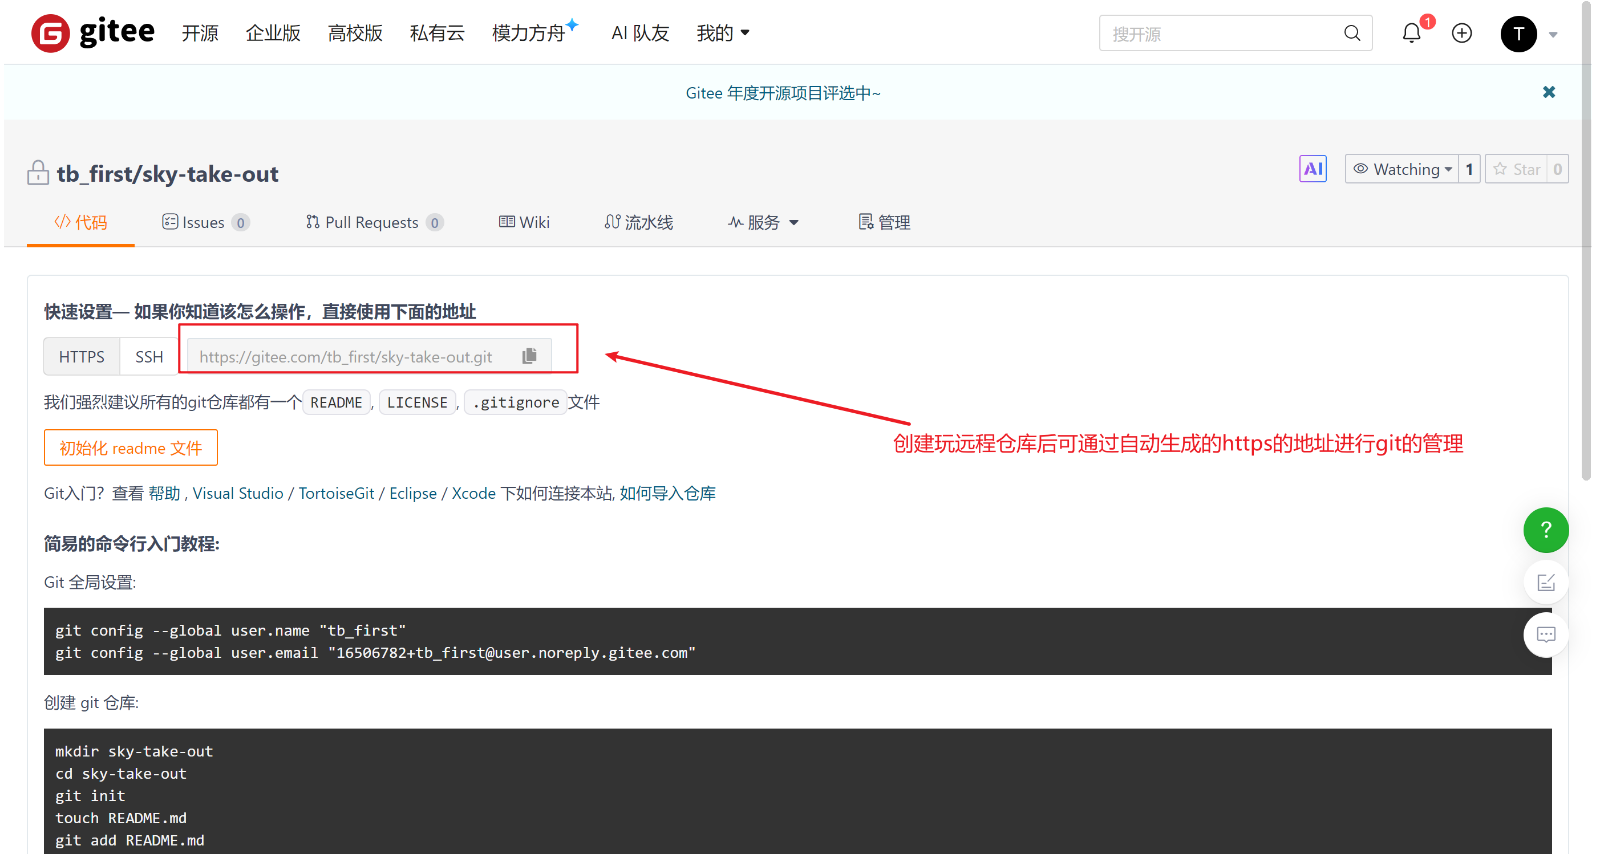The height and width of the screenshot is (854, 1600).
Task: Select the HTTPS protocol button
Action: coord(82,357)
